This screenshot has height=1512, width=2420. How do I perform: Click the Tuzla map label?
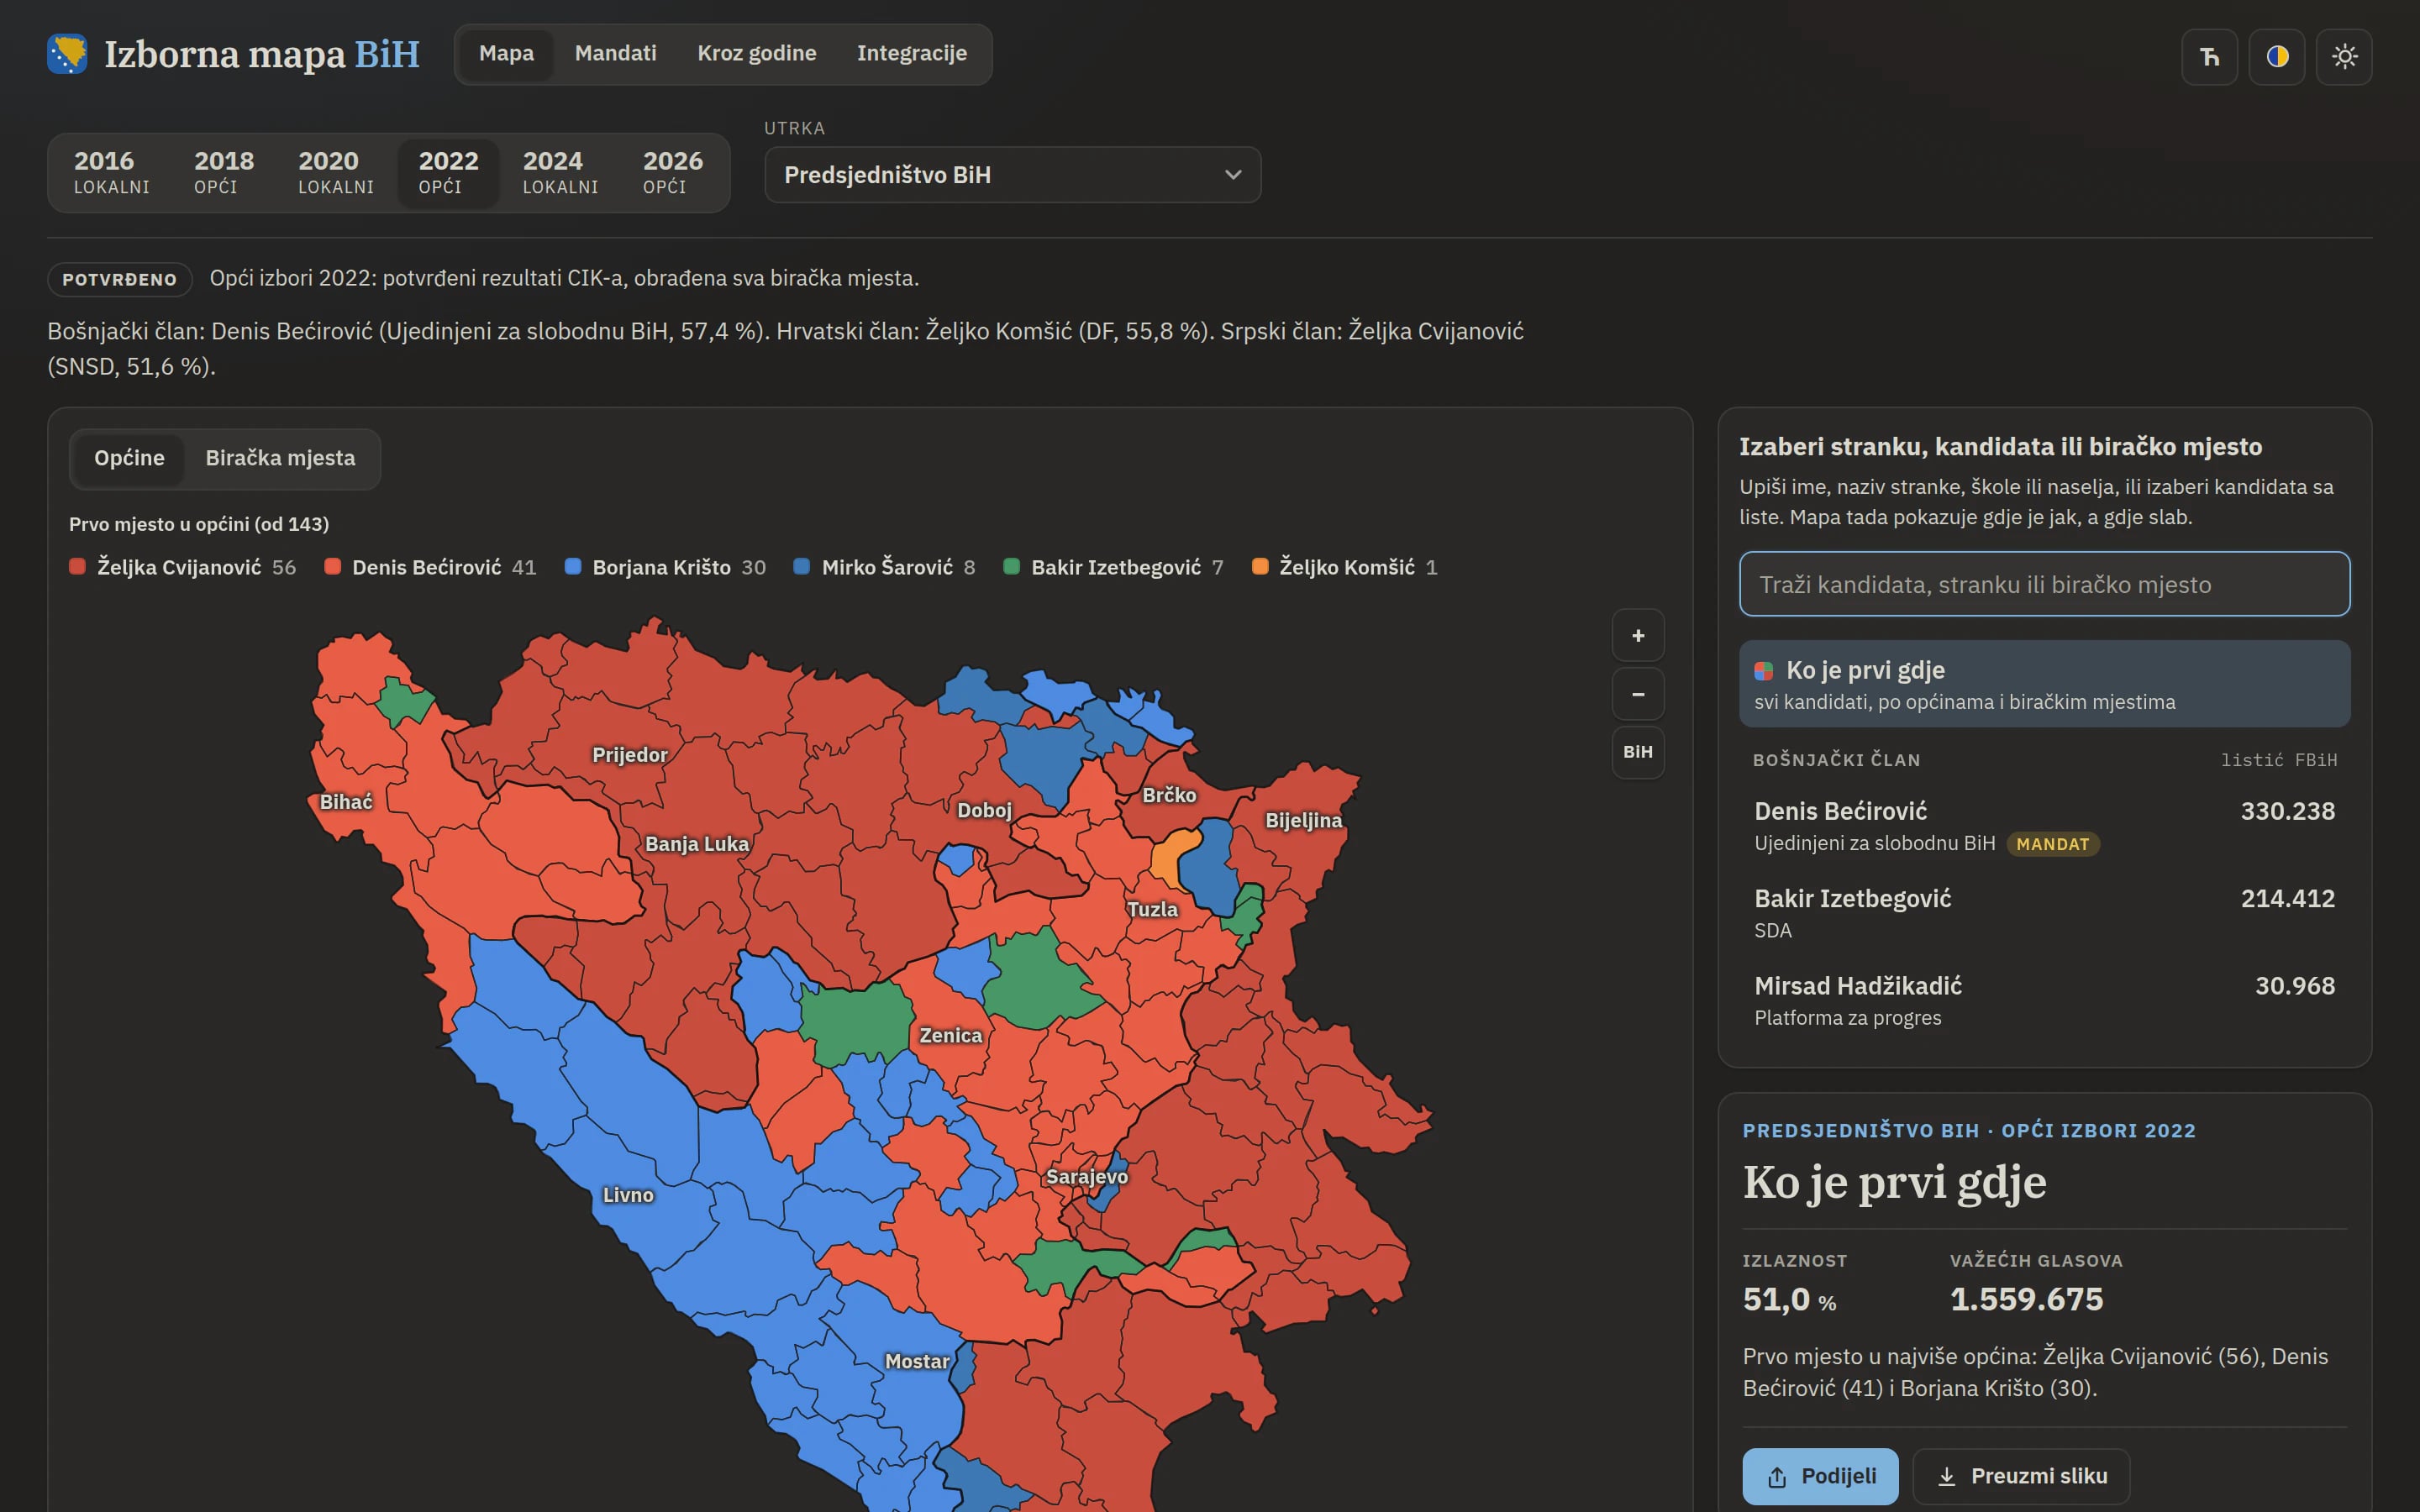[1152, 910]
